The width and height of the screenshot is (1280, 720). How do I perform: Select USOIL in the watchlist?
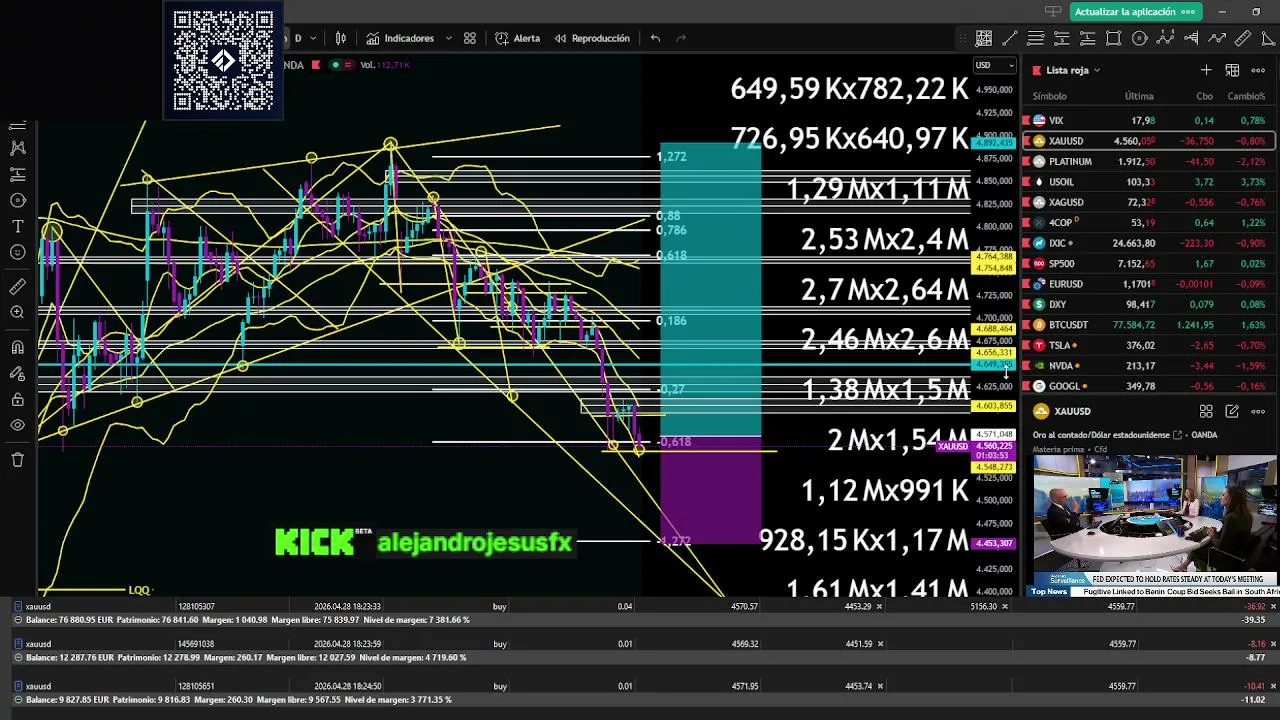pos(1149,182)
